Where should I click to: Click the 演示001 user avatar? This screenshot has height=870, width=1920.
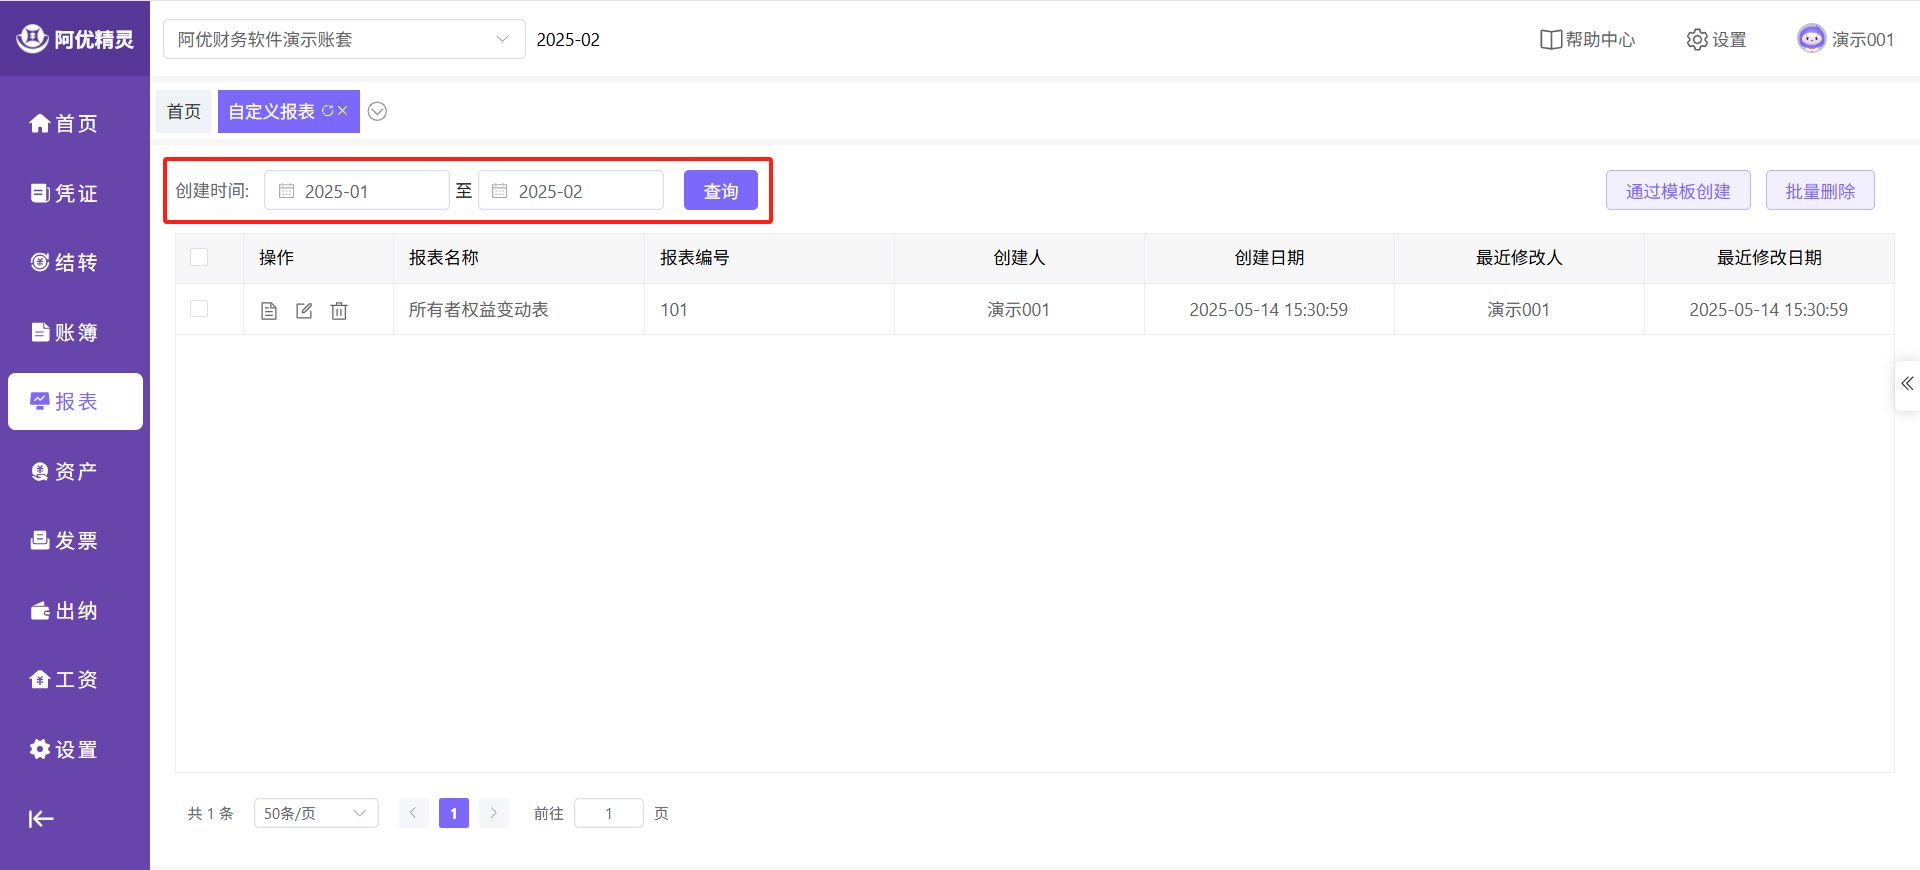click(1811, 39)
